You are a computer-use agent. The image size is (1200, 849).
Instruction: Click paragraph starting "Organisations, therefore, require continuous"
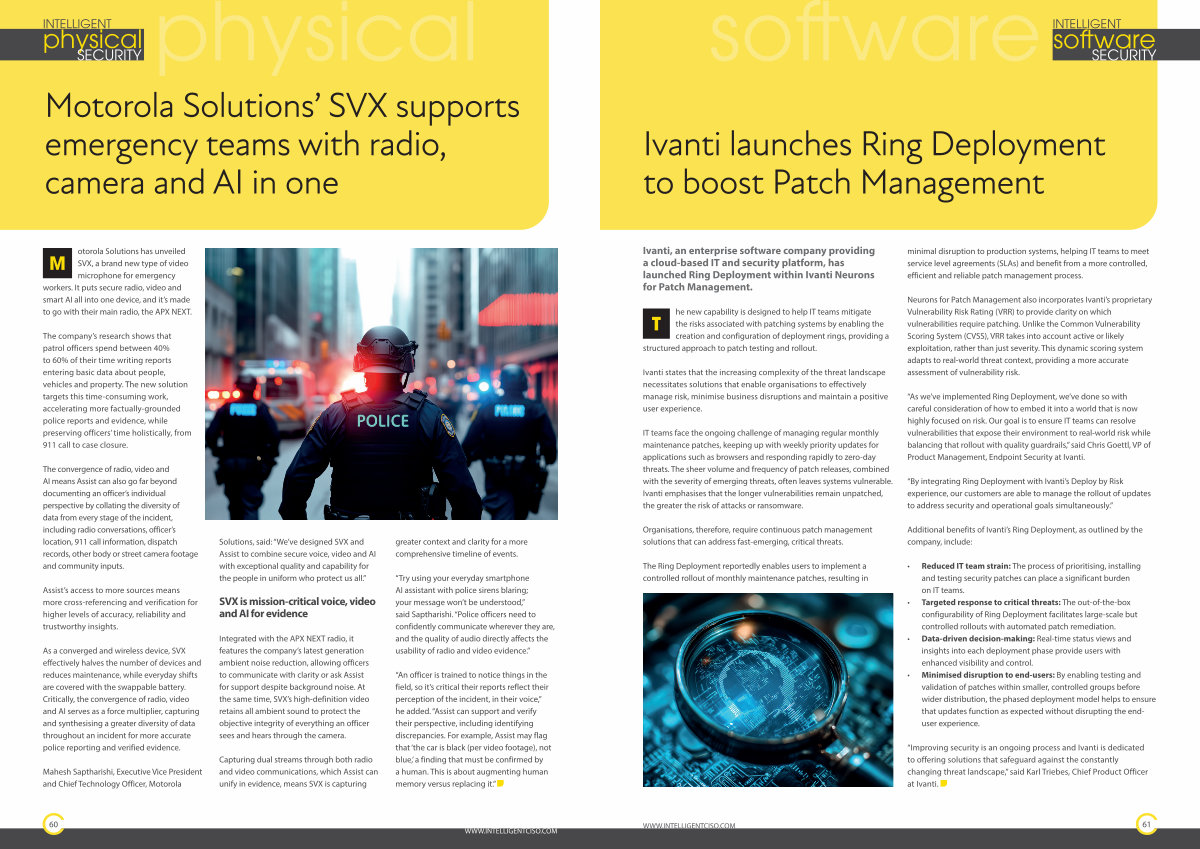point(758,535)
